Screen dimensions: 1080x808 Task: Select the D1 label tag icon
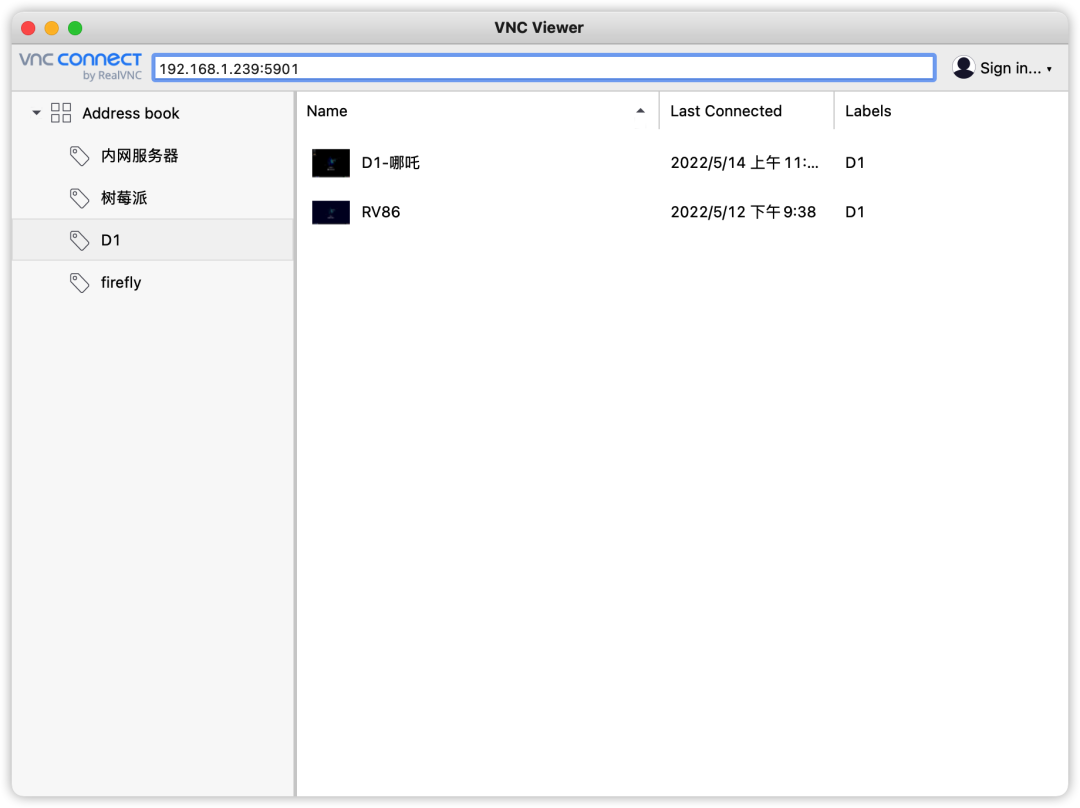click(79, 240)
